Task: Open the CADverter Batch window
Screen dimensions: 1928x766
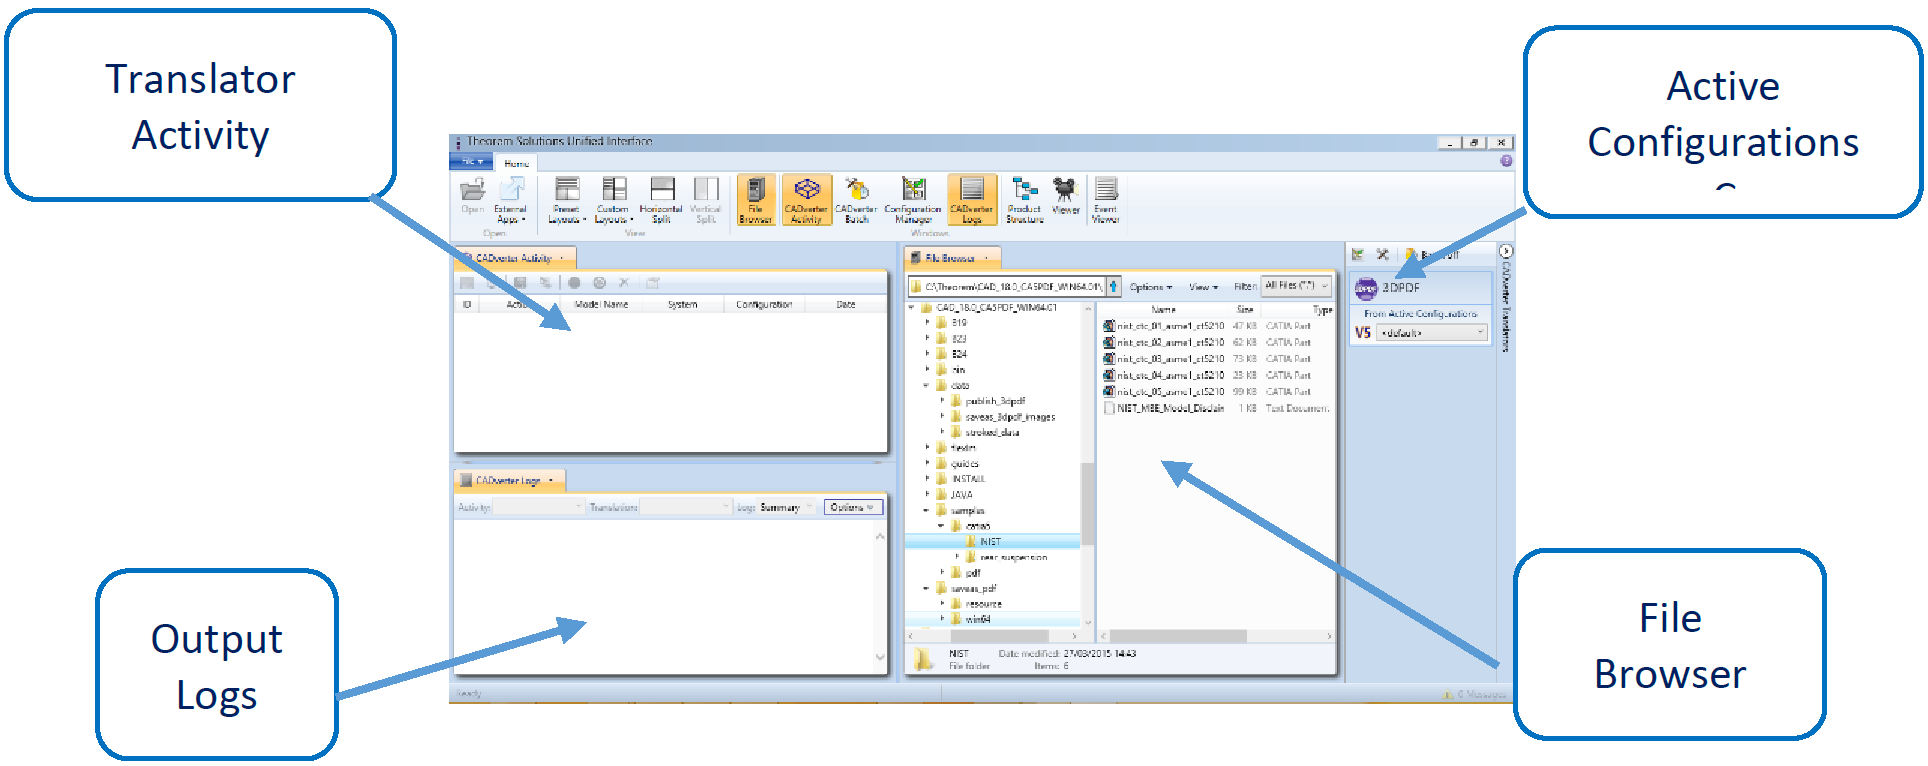Action: point(857,200)
